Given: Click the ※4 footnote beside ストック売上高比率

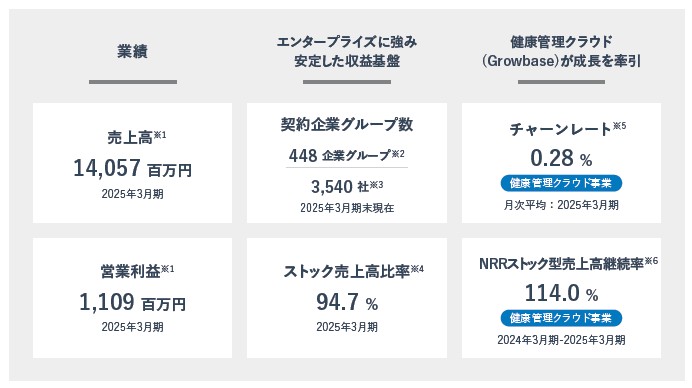Looking at the screenshot, I should point(417,269).
